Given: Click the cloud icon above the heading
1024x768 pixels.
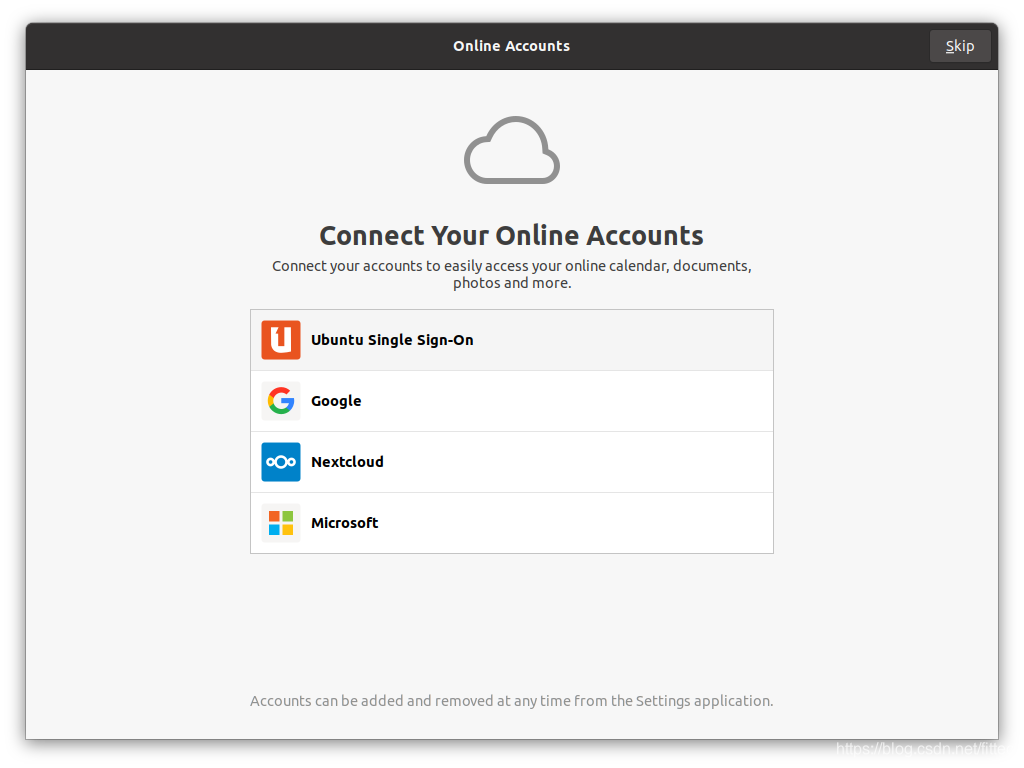Looking at the screenshot, I should 512,150.
